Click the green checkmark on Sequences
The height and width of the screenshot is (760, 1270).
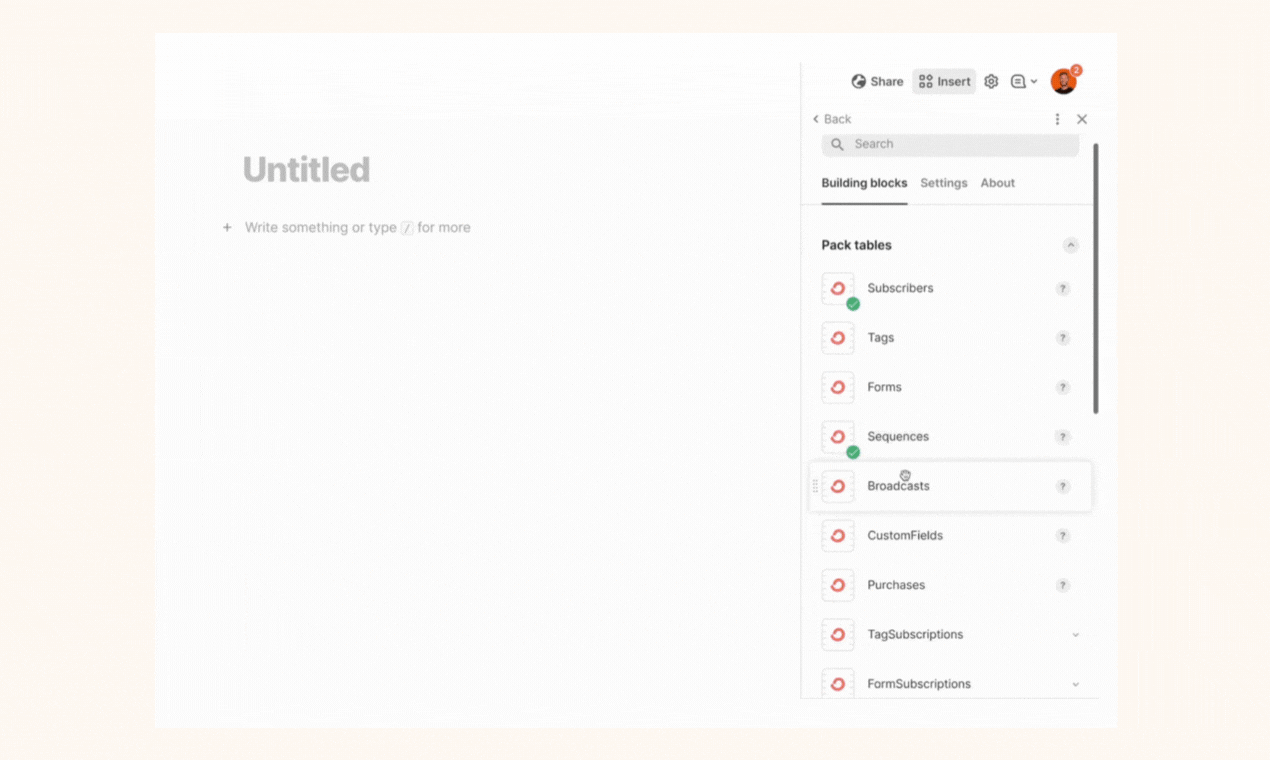(852, 452)
